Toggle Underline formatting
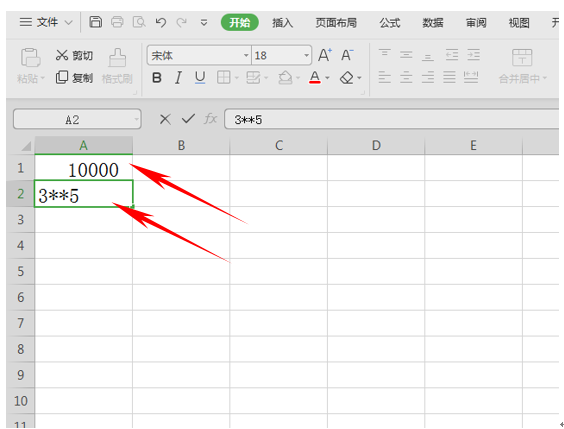Image resolution: width=564 pixels, height=429 pixels. [x=200, y=78]
